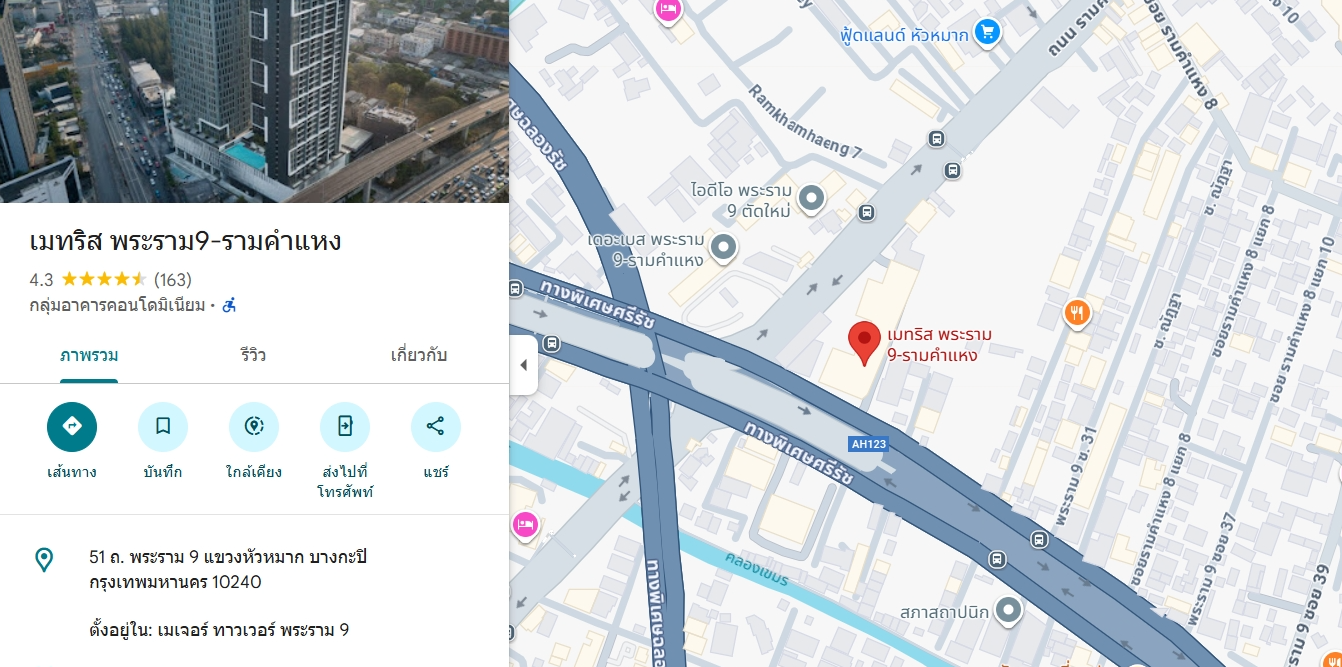The image size is (1342, 667).
Task: Click ส่งไปที่โทรศัพท์ send to phone icon
Action: tap(345, 427)
